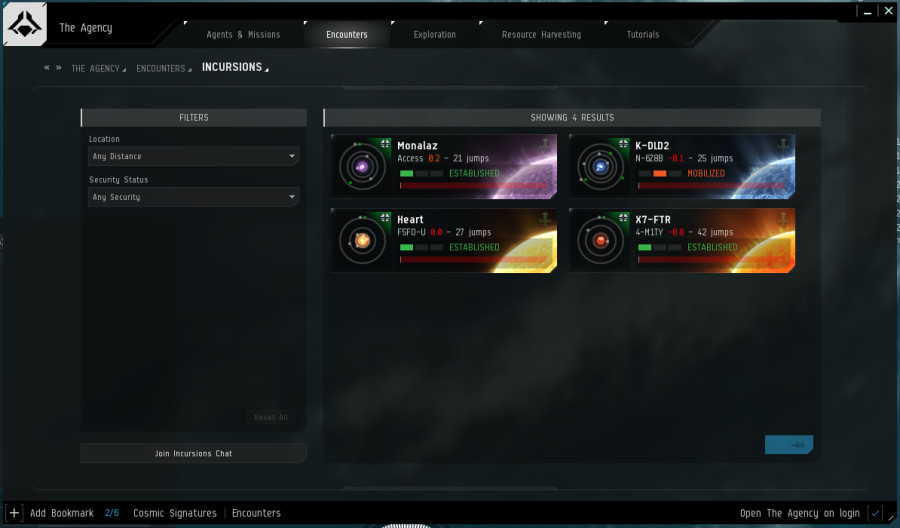Open the Encounters bookmark in bottom bar
The width and height of the screenshot is (900, 528).
pyautogui.click(x=256, y=513)
